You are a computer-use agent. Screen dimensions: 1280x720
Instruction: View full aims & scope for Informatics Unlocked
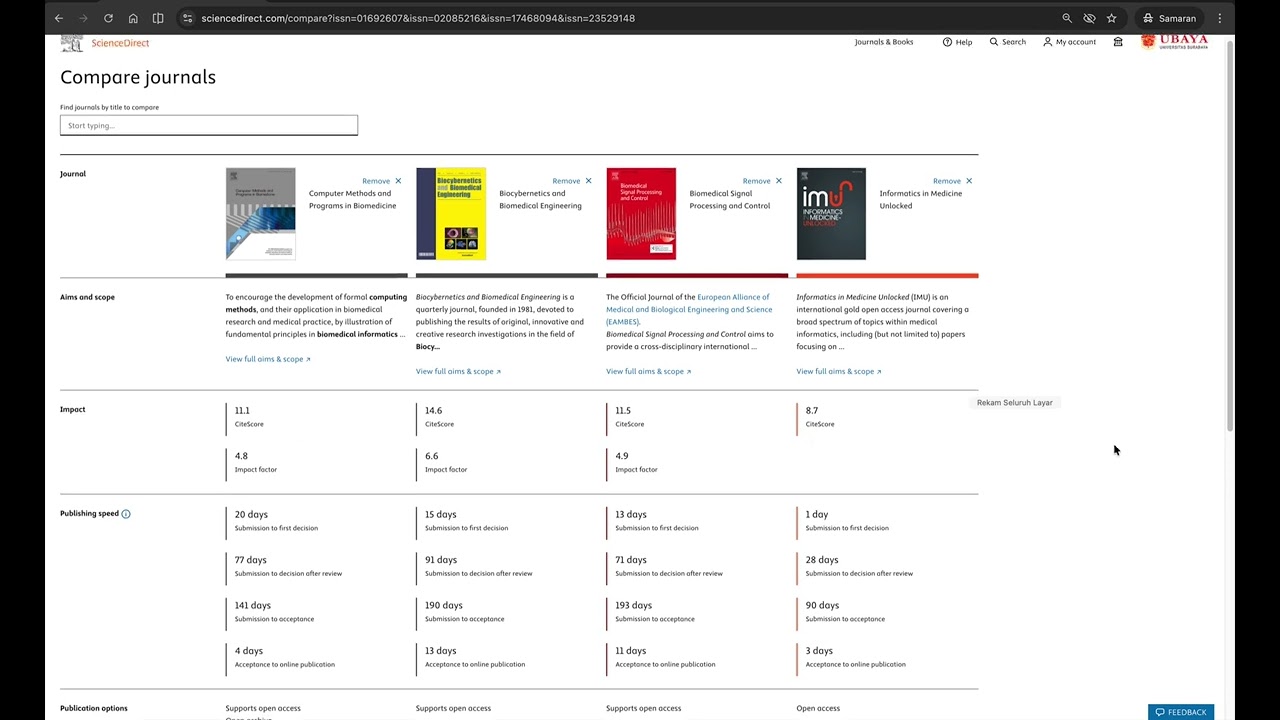click(x=839, y=371)
